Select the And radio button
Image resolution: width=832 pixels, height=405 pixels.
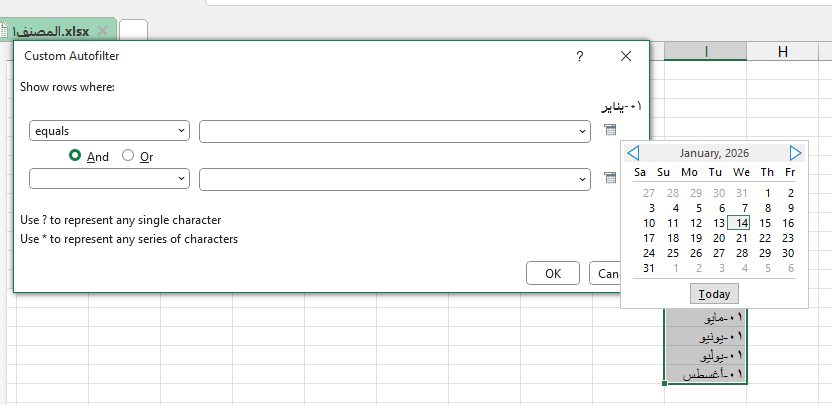point(75,156)
